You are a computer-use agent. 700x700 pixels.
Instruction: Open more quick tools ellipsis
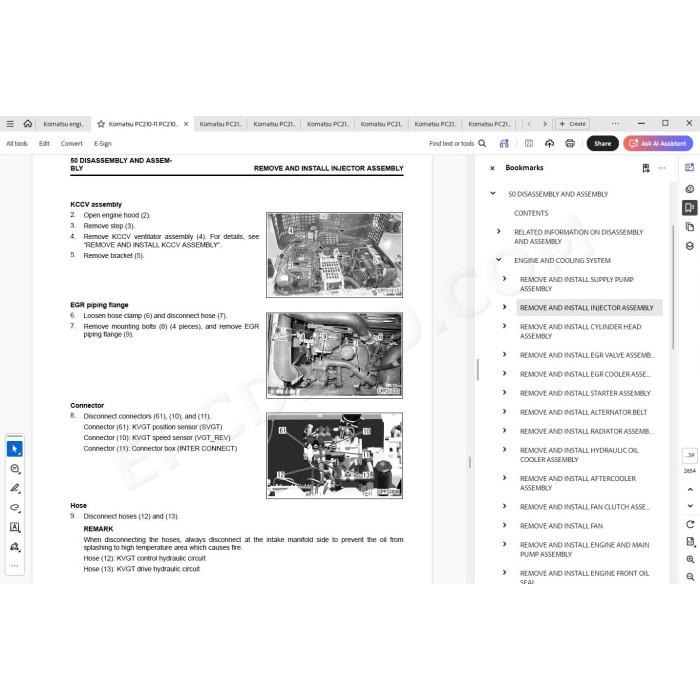[15, 566]
